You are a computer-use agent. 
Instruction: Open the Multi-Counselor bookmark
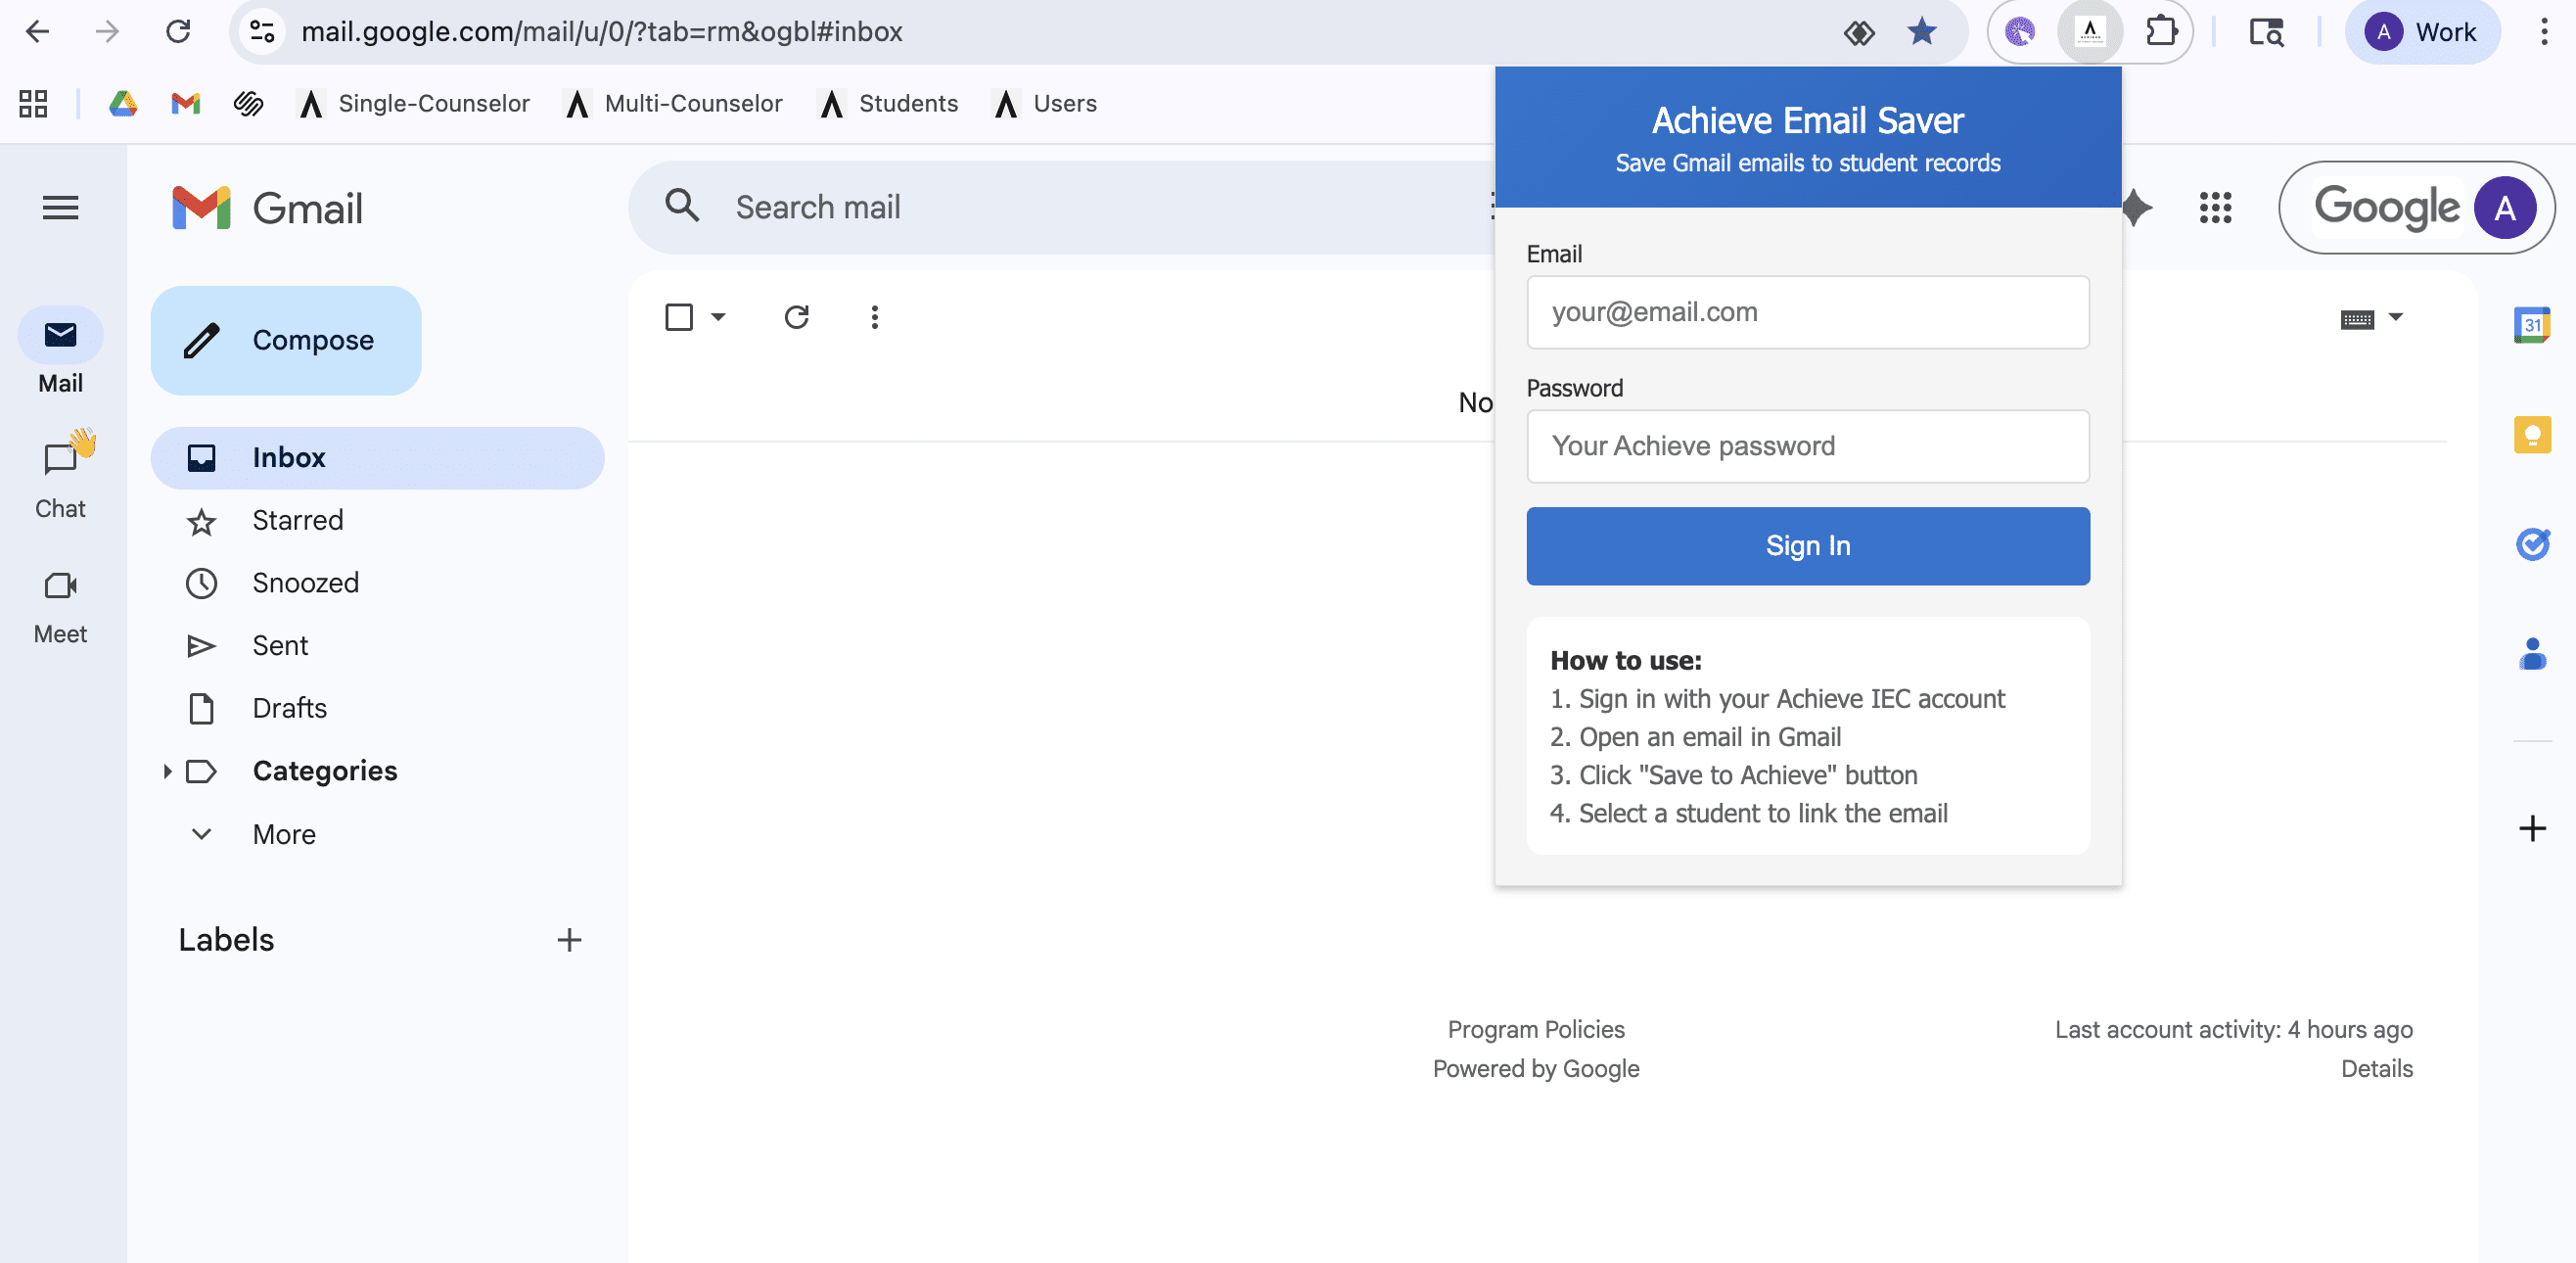tap(673, 103)
